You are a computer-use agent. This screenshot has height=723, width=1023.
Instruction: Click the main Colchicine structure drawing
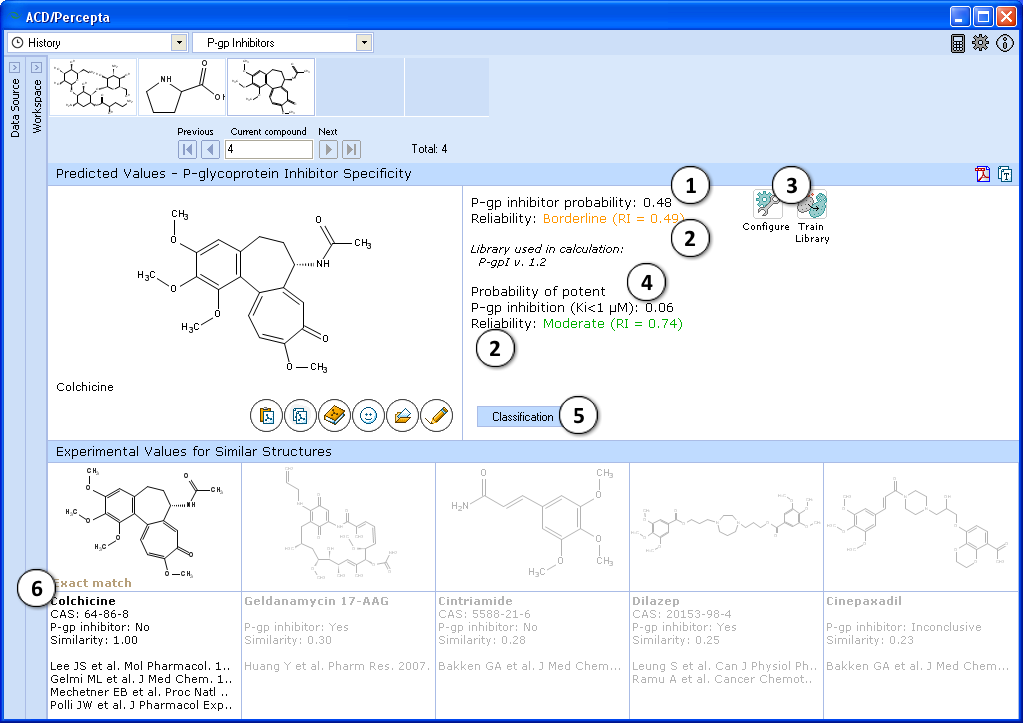pos(254,290)
